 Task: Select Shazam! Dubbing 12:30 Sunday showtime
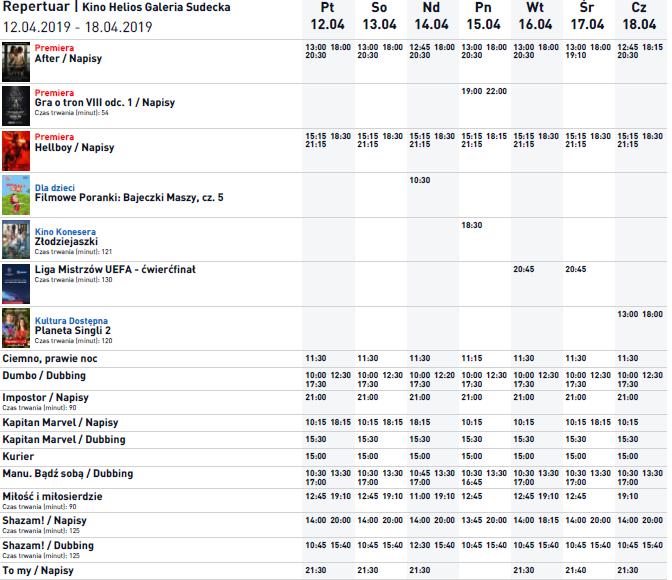[420, 545]
